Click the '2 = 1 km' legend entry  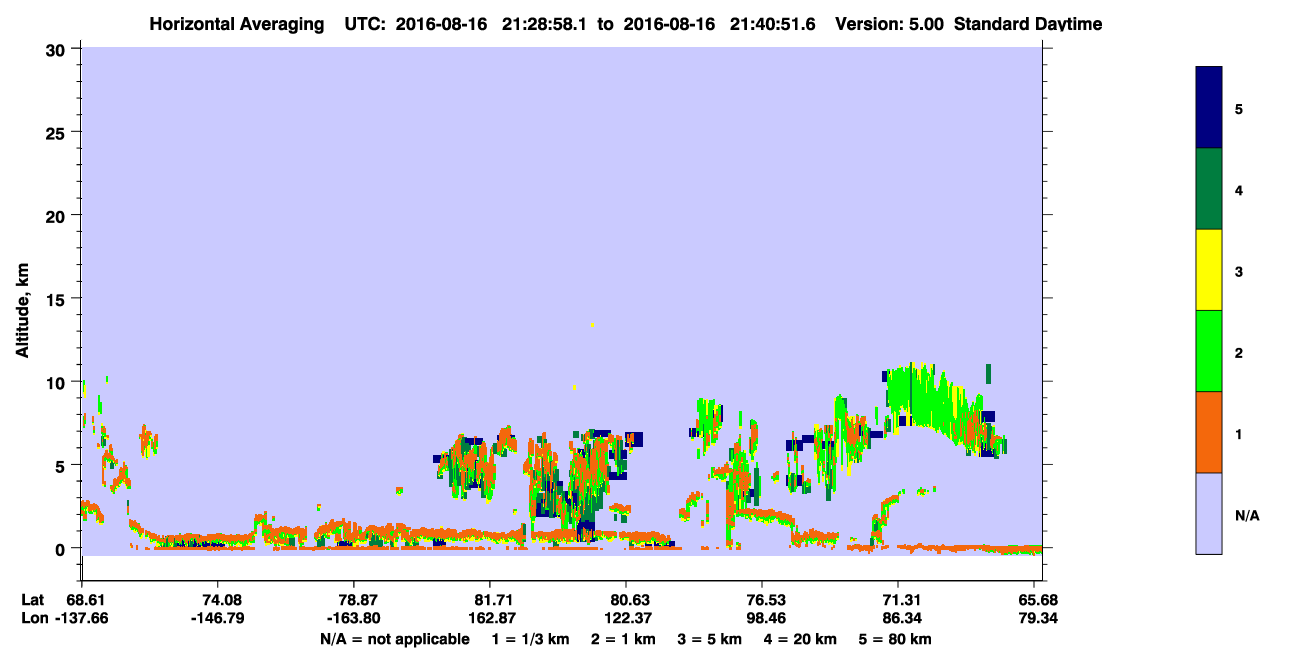[x=622, y=639]
